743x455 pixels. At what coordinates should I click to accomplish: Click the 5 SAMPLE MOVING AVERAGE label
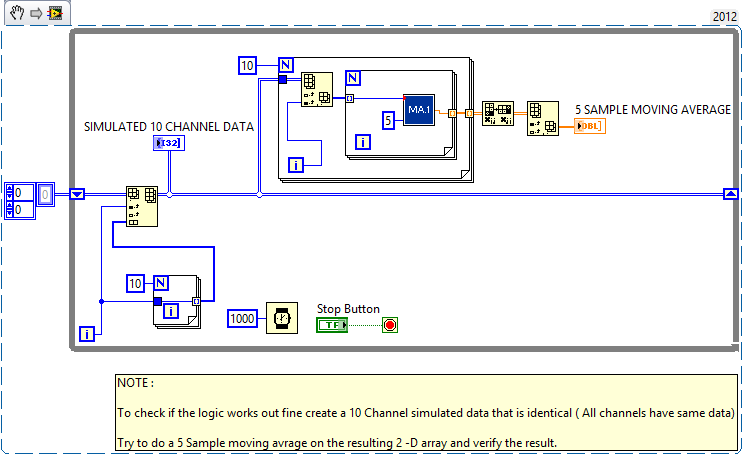[653, 109]
